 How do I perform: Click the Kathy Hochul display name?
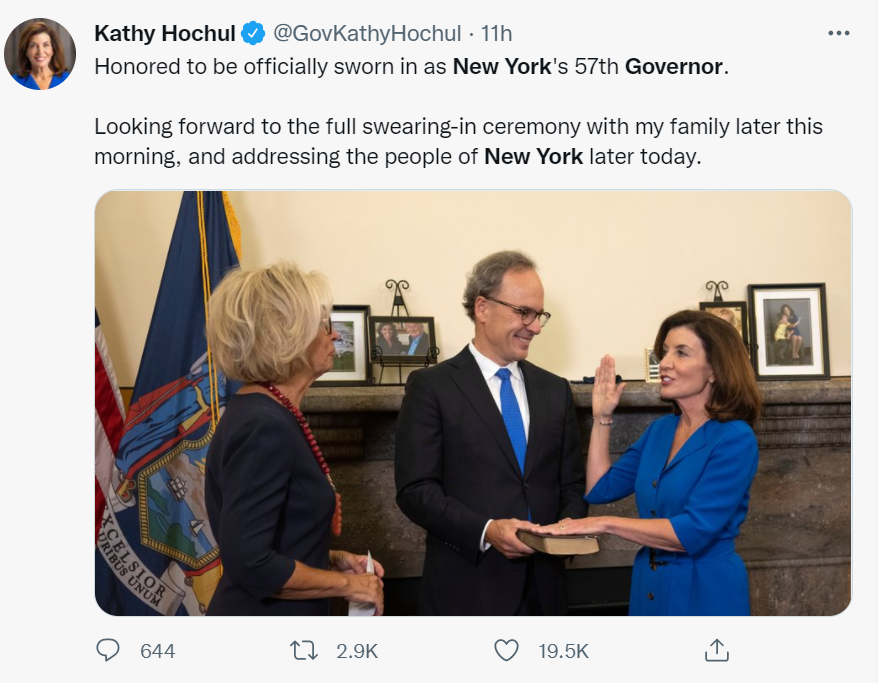coord(165,34)
